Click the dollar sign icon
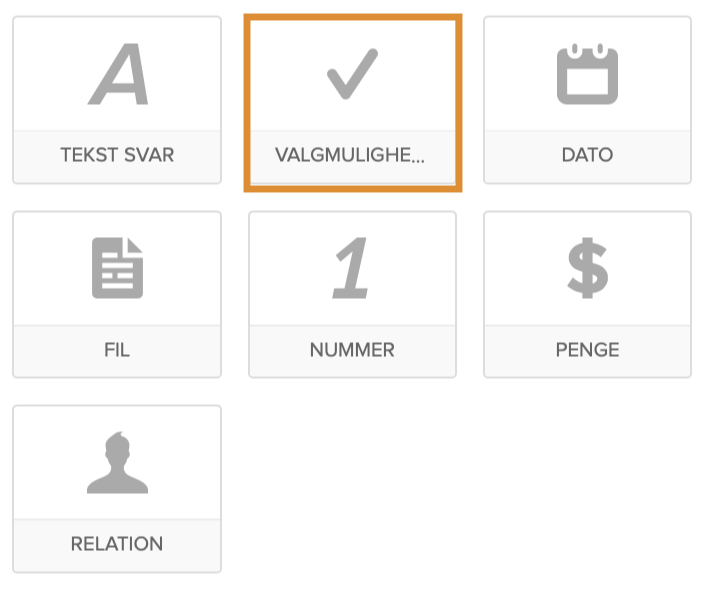Viewport: 722px width, 610px height. click(587, 268)
